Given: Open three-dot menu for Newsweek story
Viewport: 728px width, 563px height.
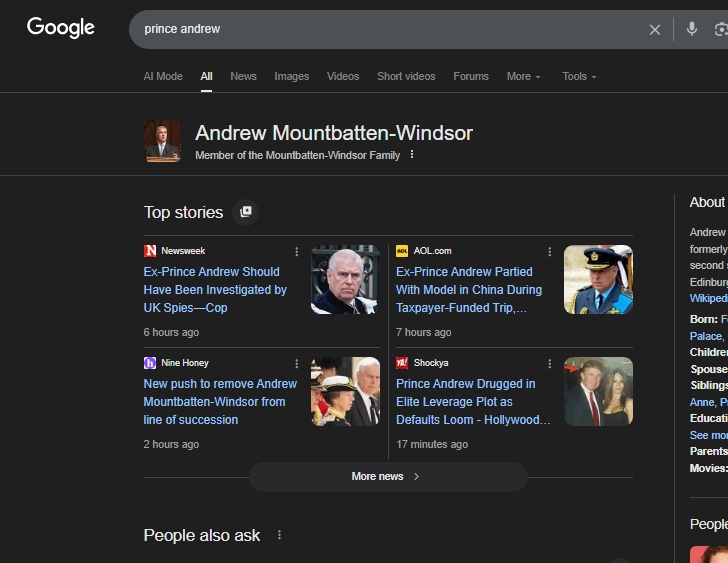Looking at the screenshot, I should click(297, 251).
